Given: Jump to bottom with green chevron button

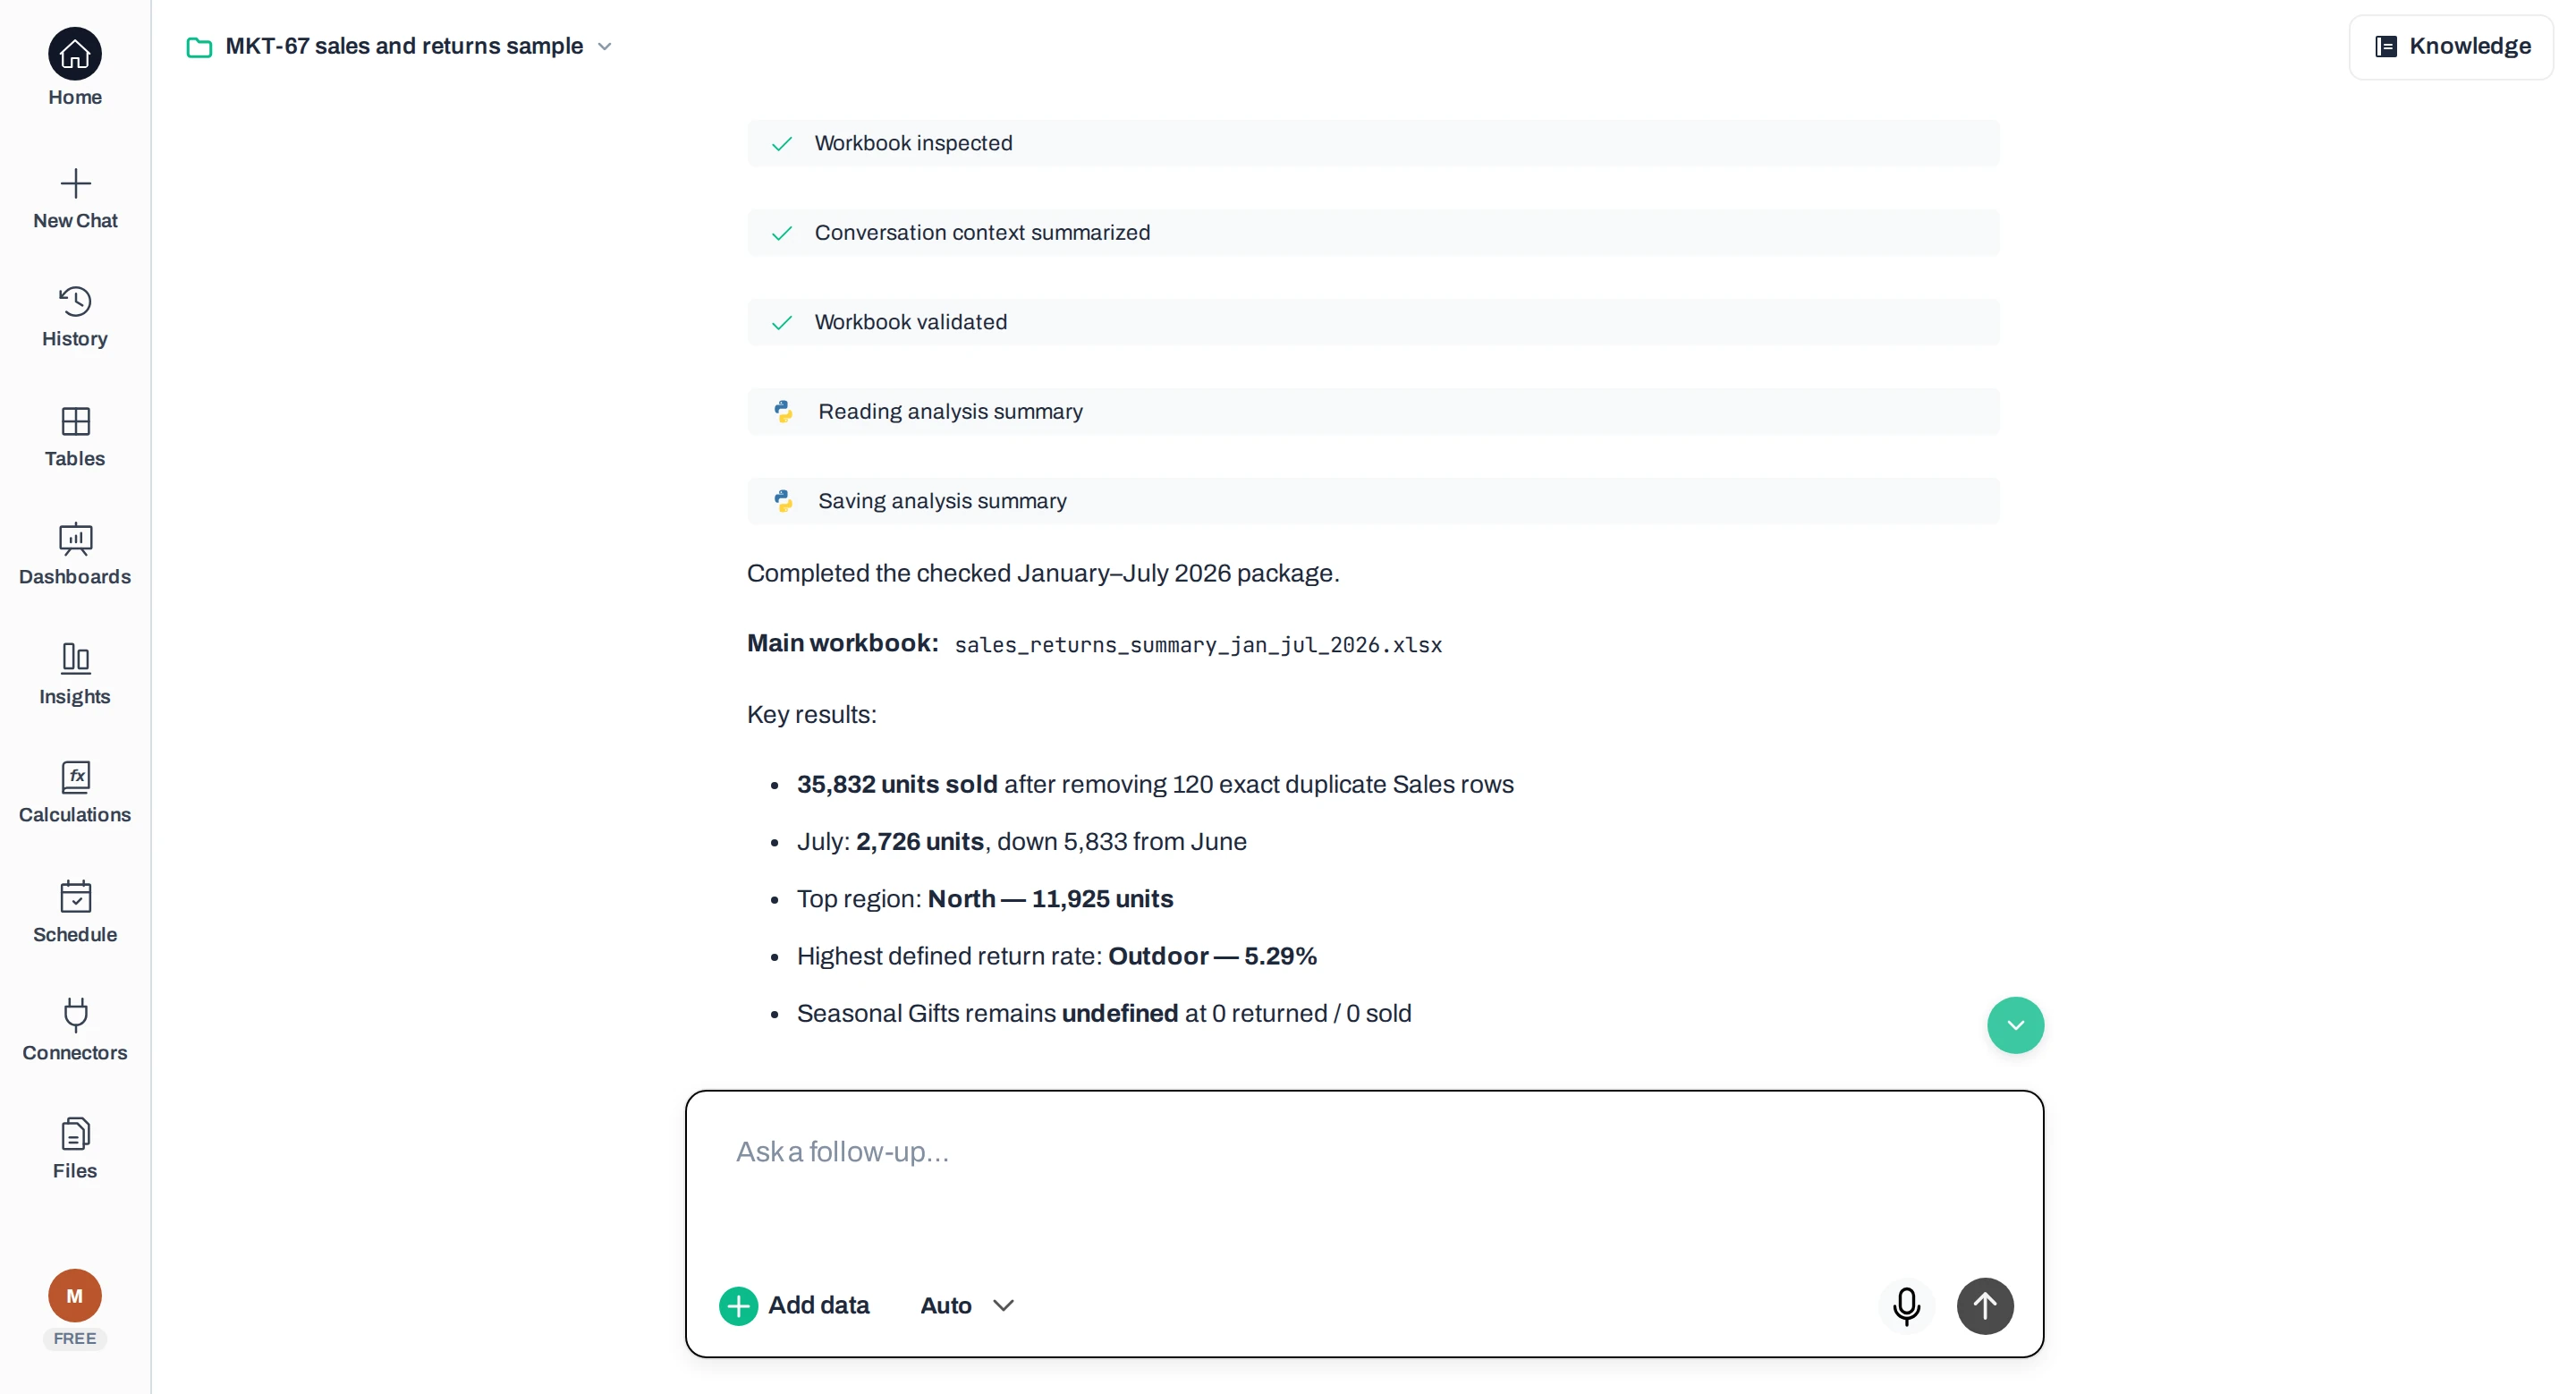Looking at the screenshot, I should tap(2015, 1025).
